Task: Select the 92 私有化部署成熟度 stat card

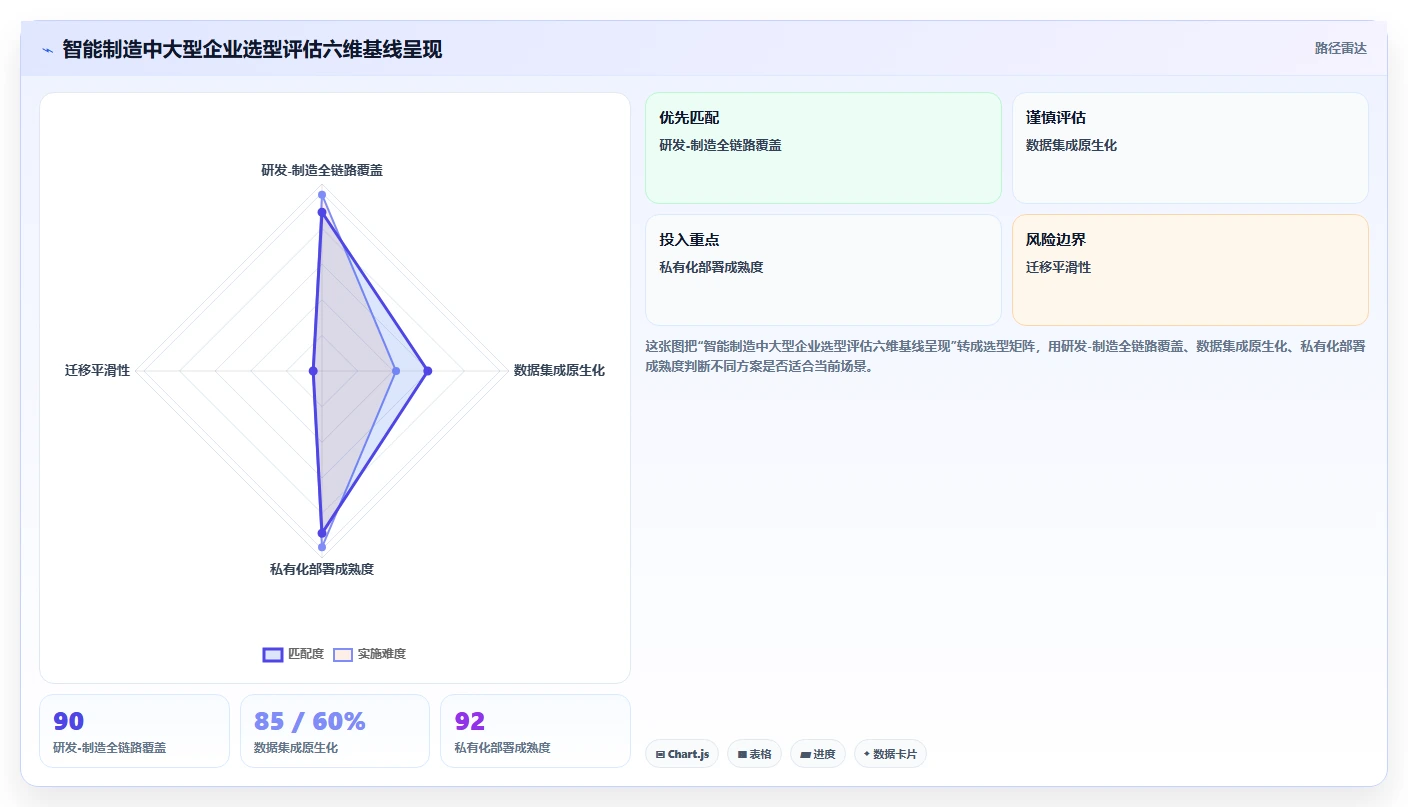Action: 536,731
